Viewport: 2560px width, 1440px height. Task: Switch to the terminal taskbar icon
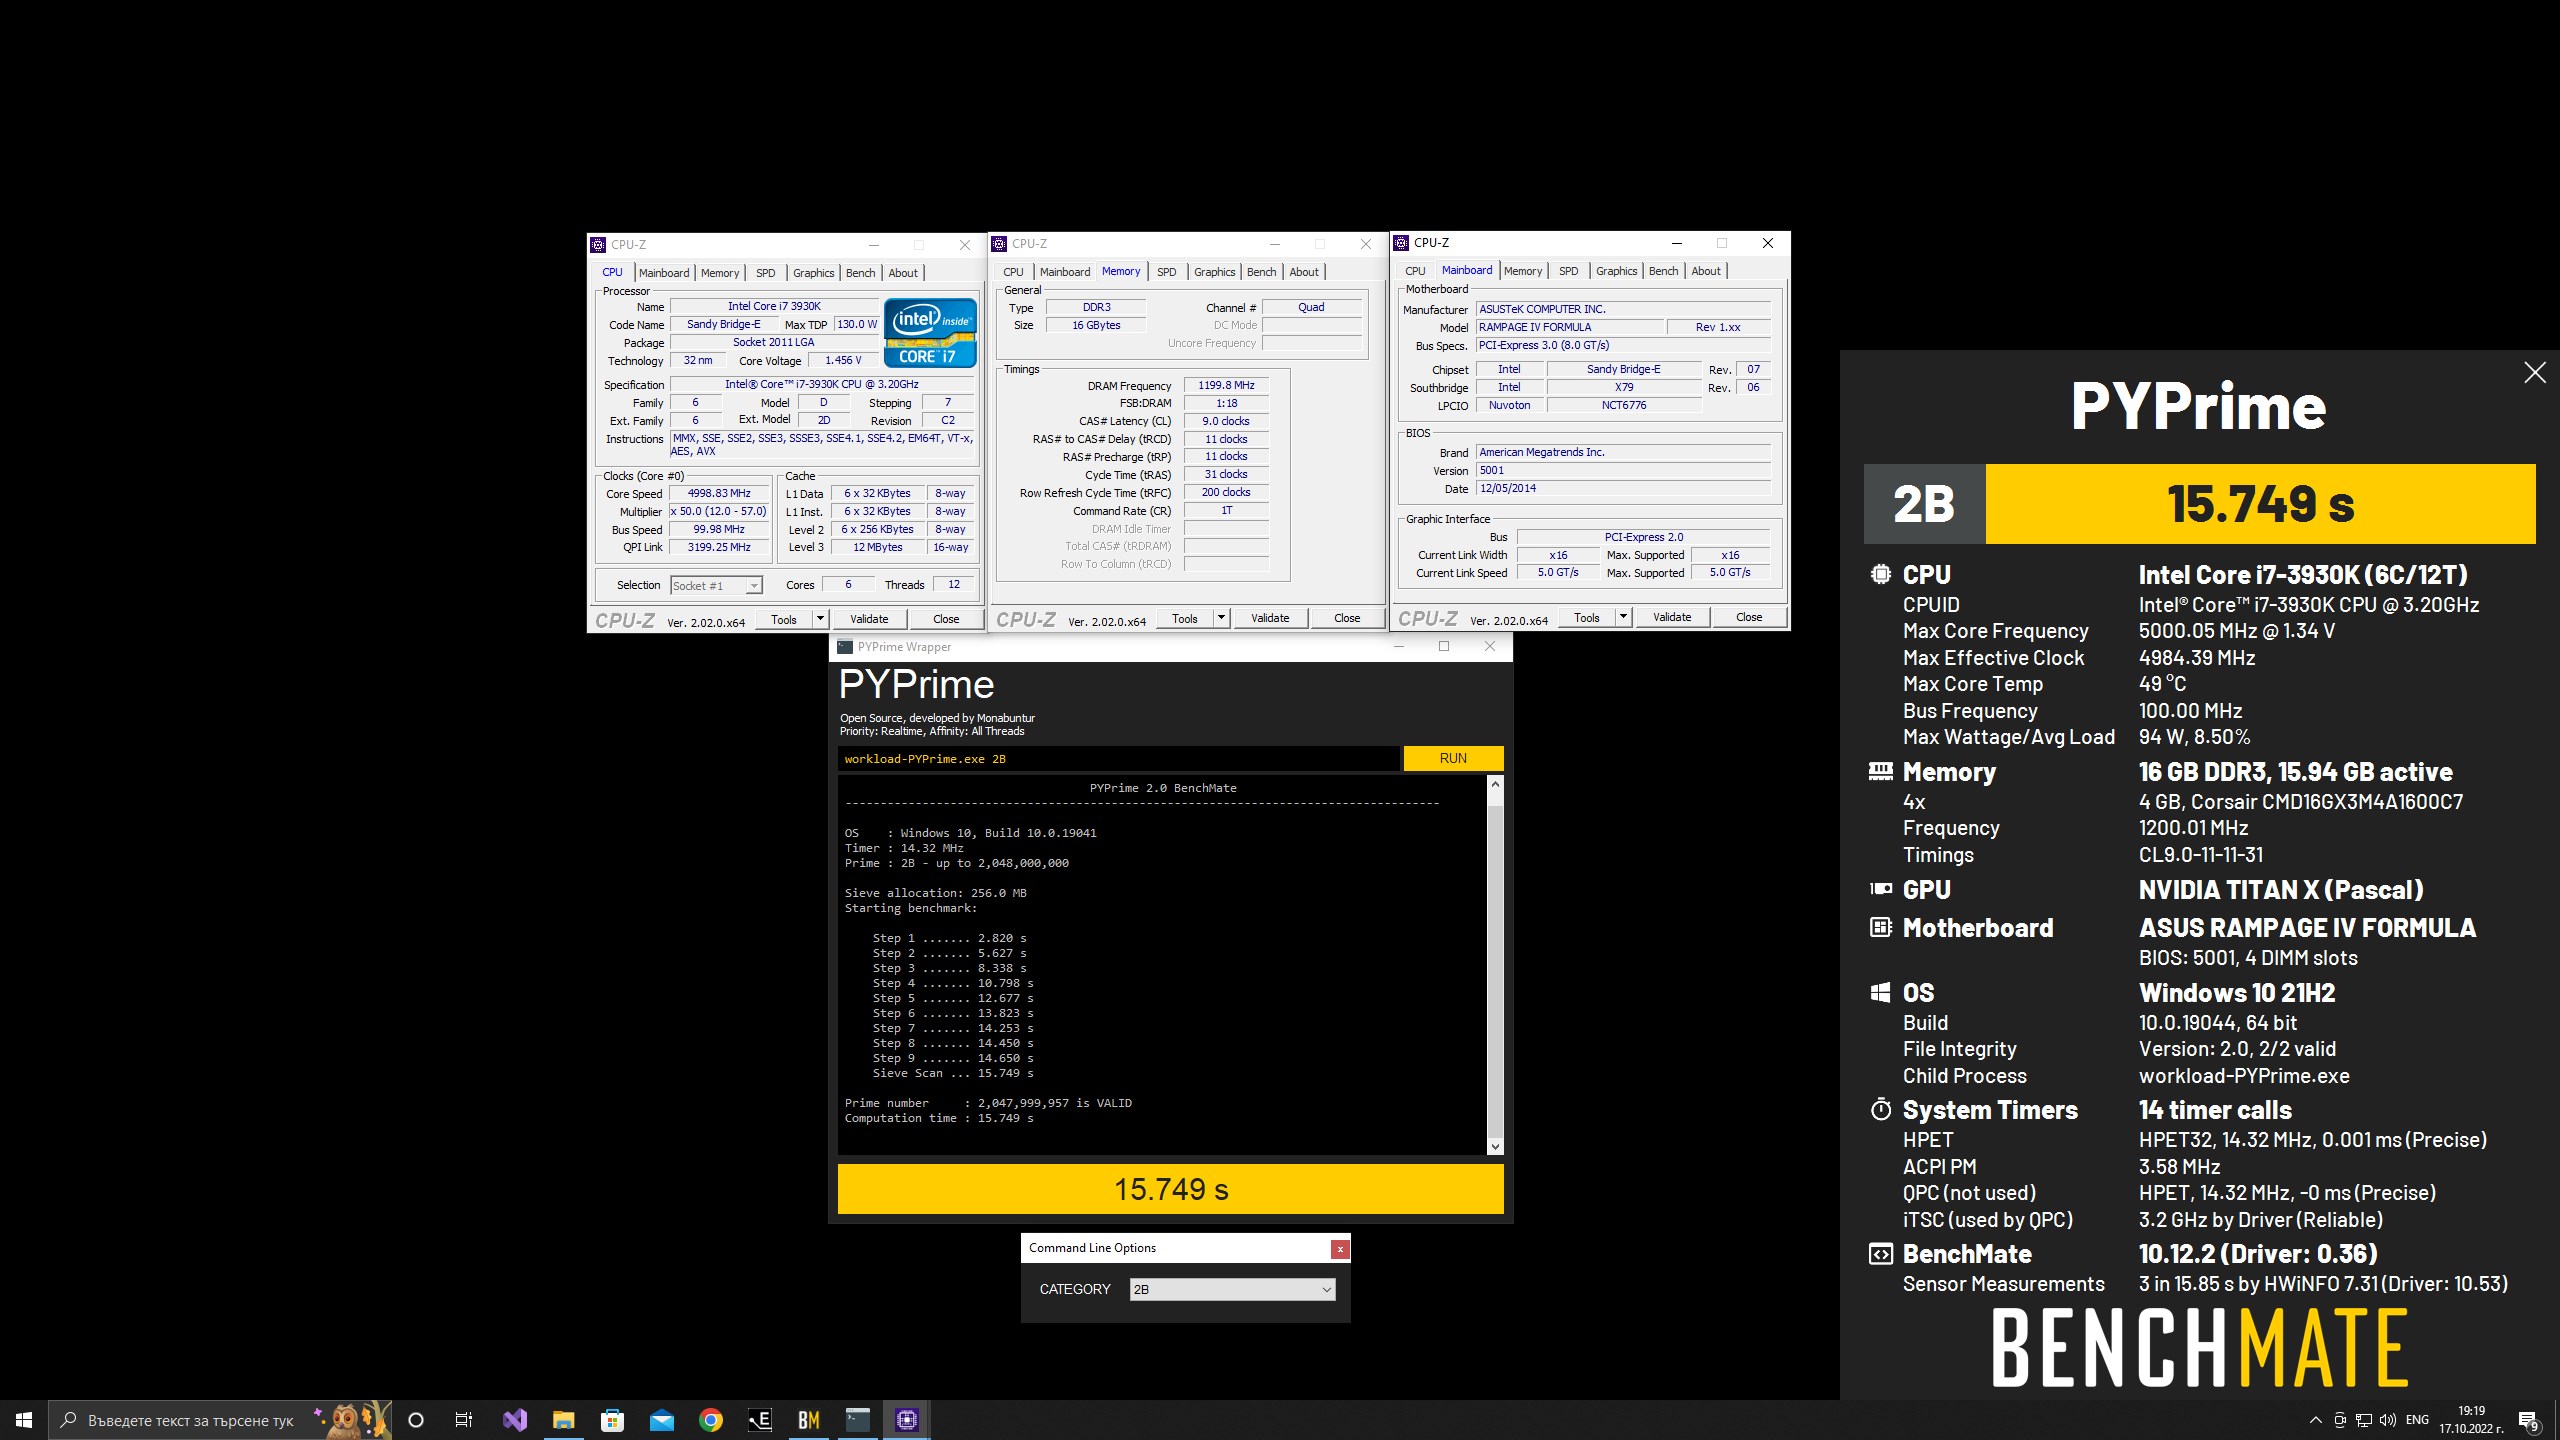[x=857, y=1420]
